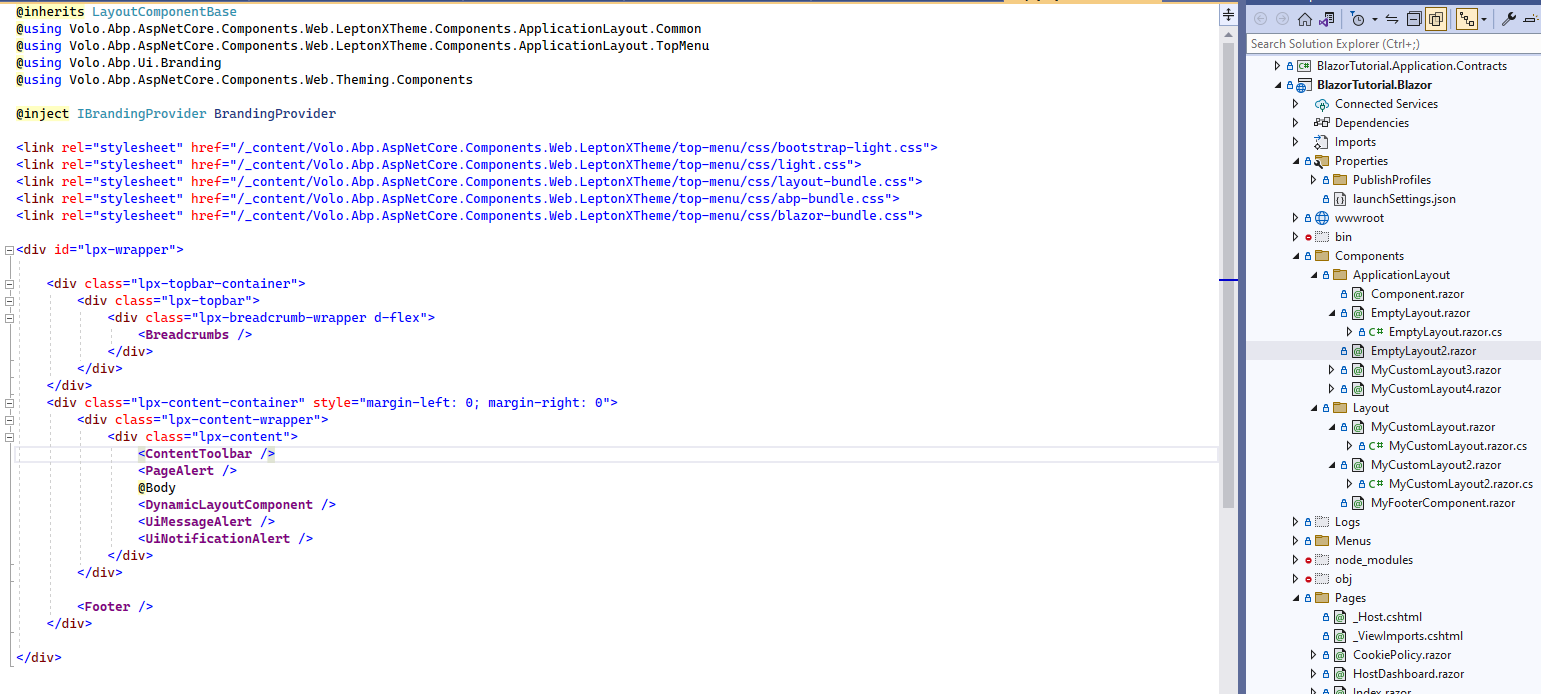Click the Forward navigation arrow in Solution Explorer
This screenshot has height=694, width=1541.
(x=1282, y=19)
